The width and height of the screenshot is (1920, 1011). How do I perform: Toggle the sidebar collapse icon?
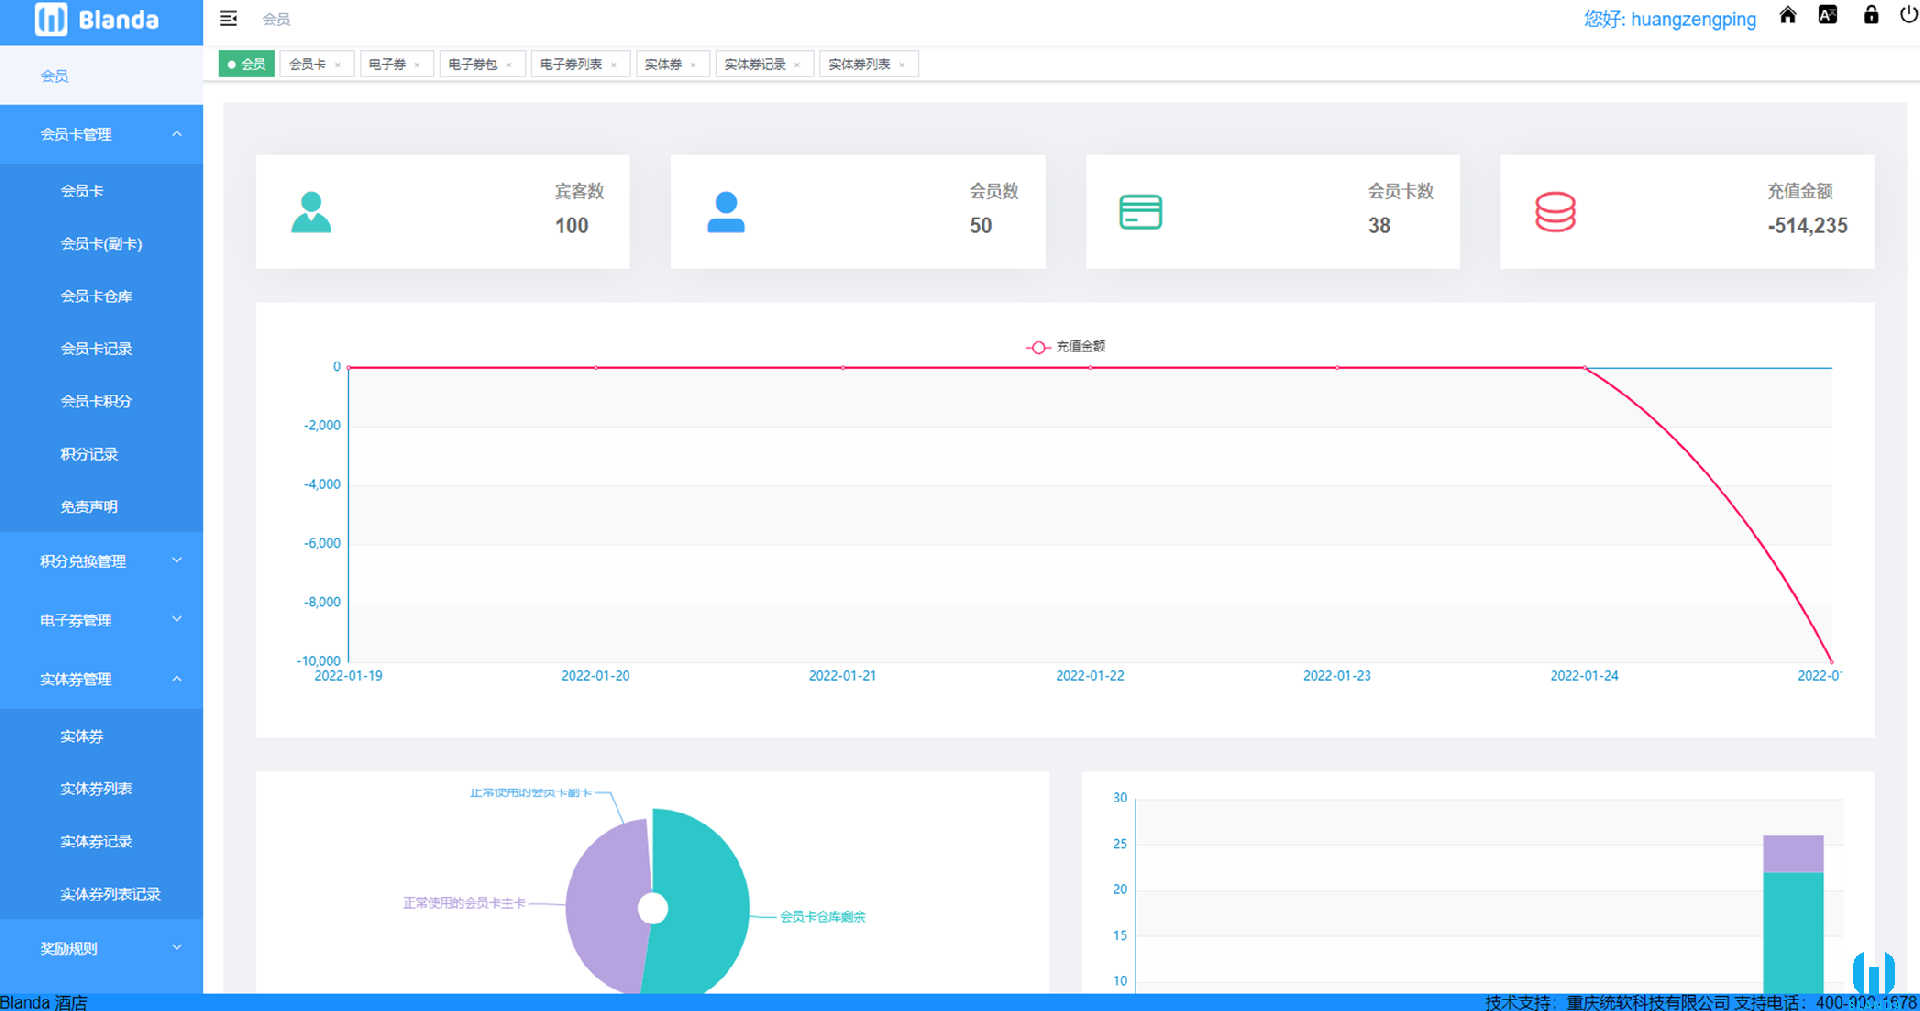tap(228, 18)
